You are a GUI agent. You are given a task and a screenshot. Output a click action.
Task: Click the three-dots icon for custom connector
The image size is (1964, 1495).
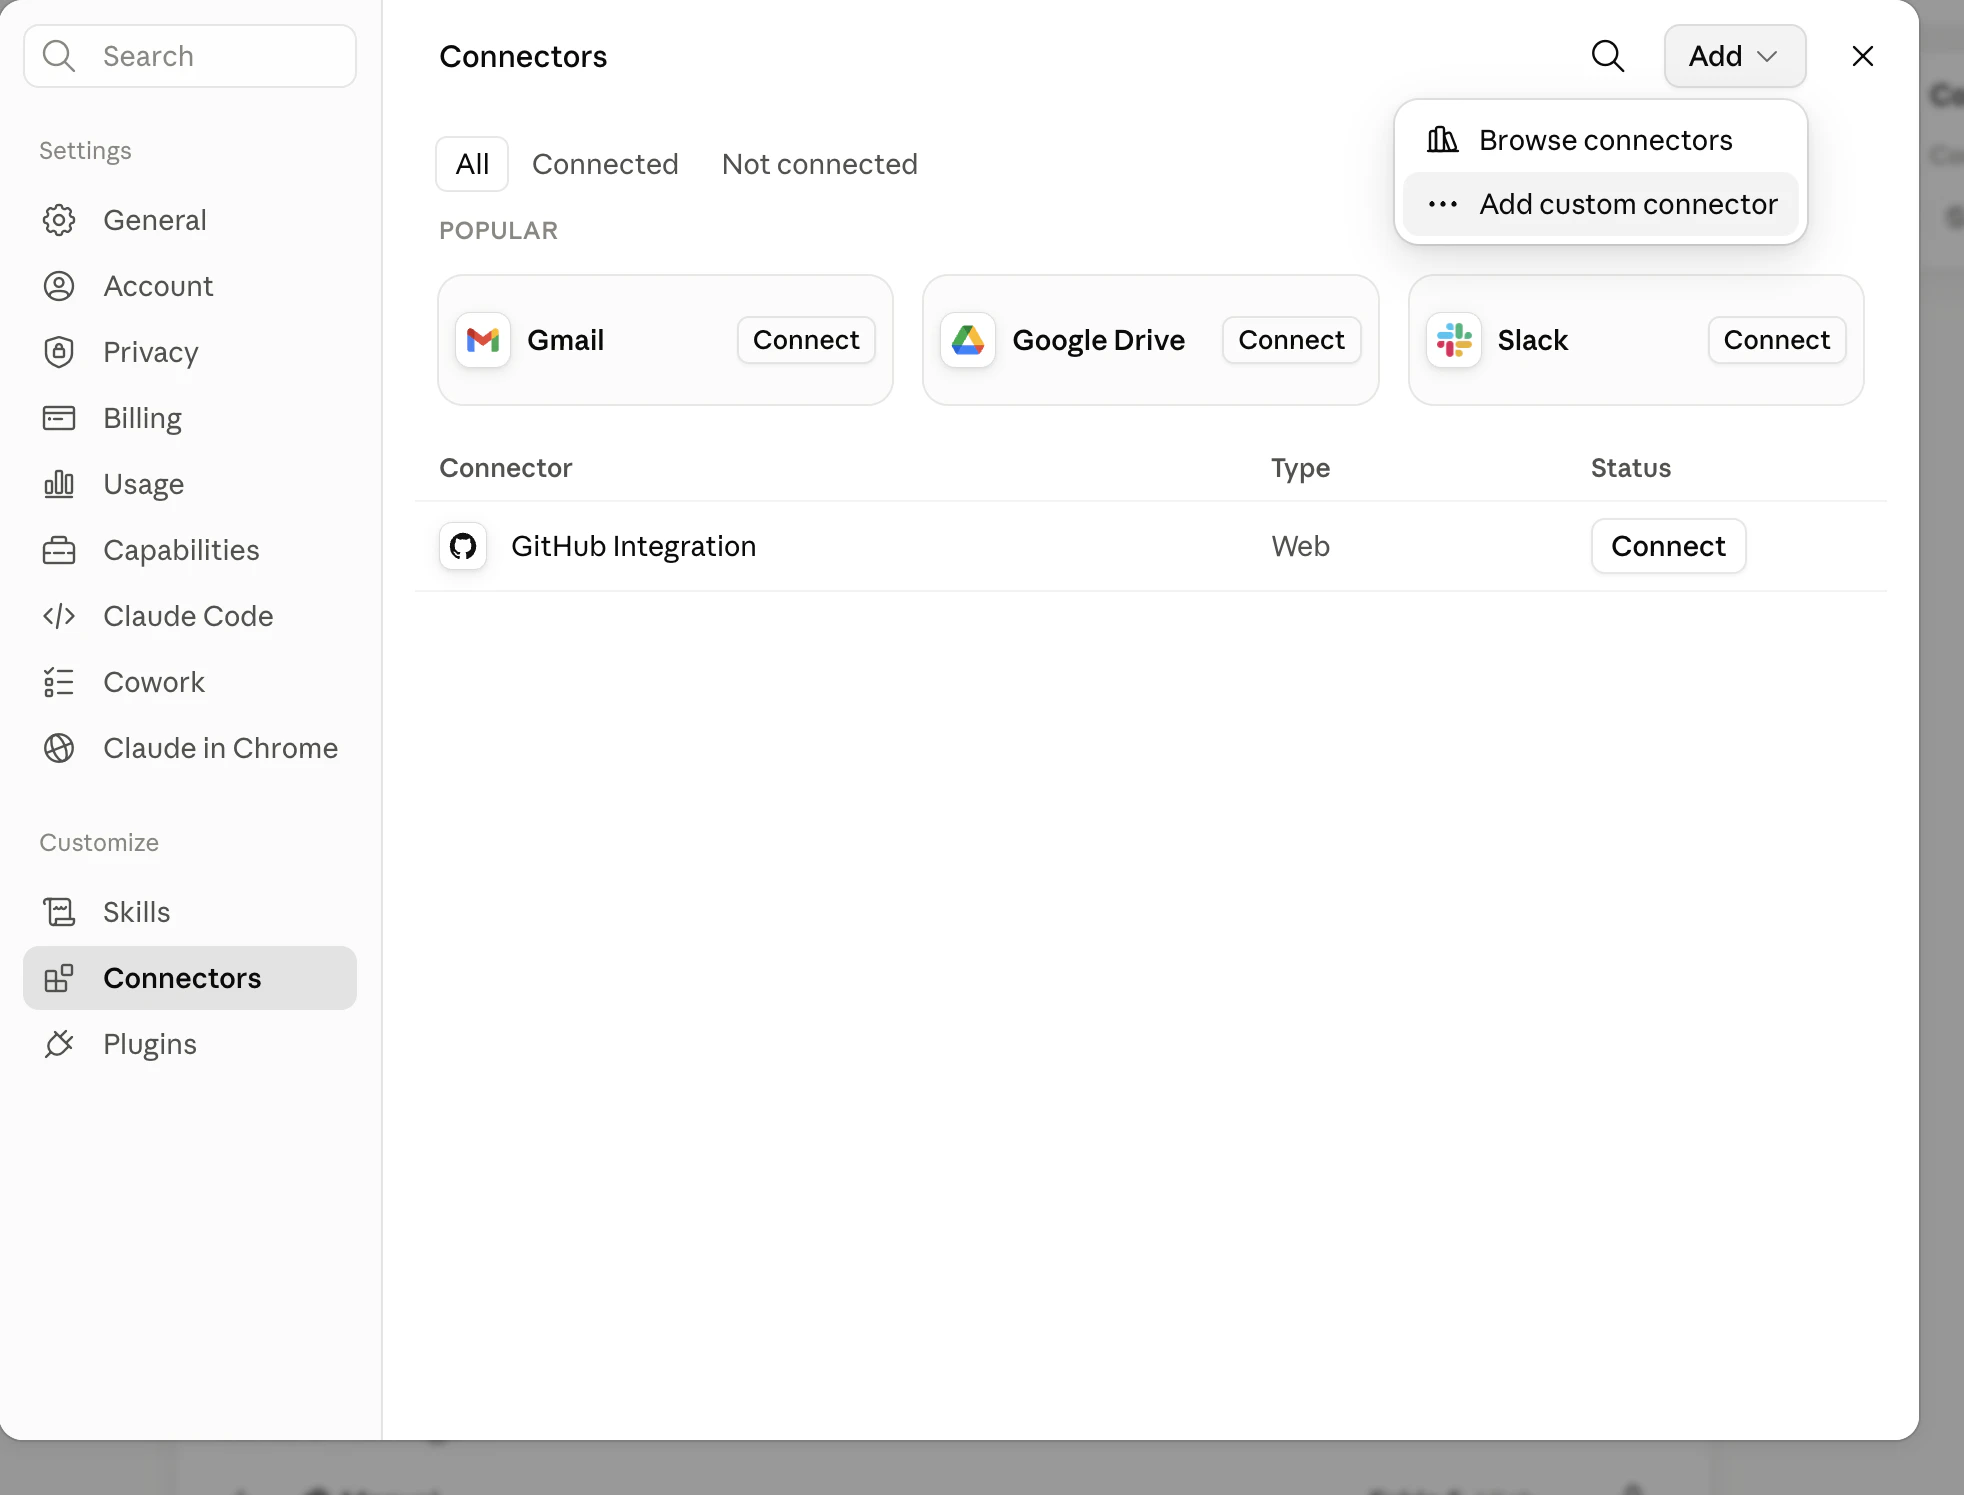(x=1442, y=204)
